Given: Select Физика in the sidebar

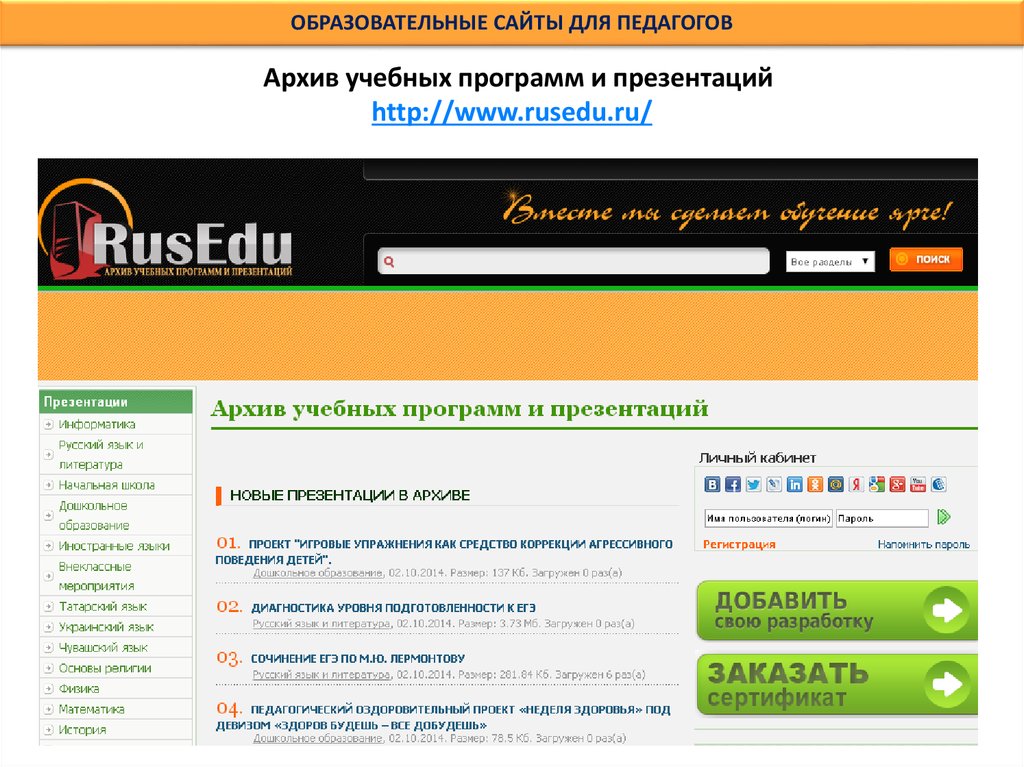Looking at the screenshot, I should pyautogui.click(x=79, y=689).
